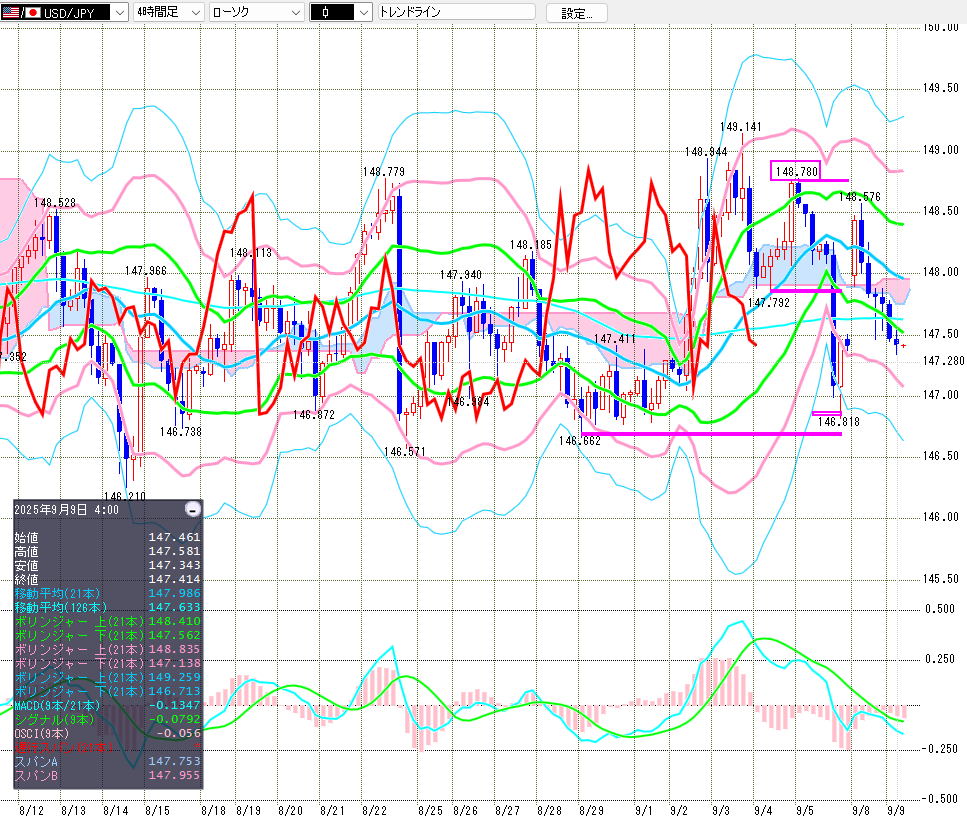Click the 147.966 price label

pos(146,271)
